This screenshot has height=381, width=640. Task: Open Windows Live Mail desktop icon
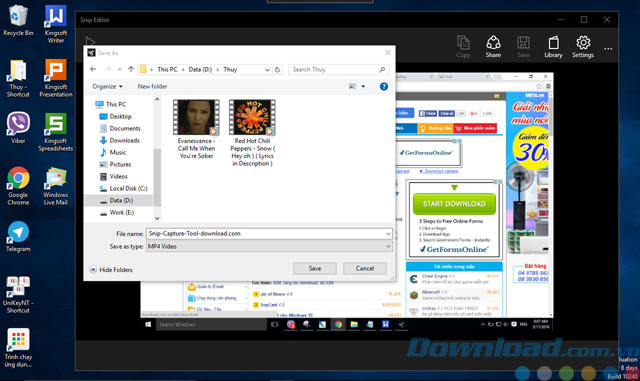click(x=56, y=186)
